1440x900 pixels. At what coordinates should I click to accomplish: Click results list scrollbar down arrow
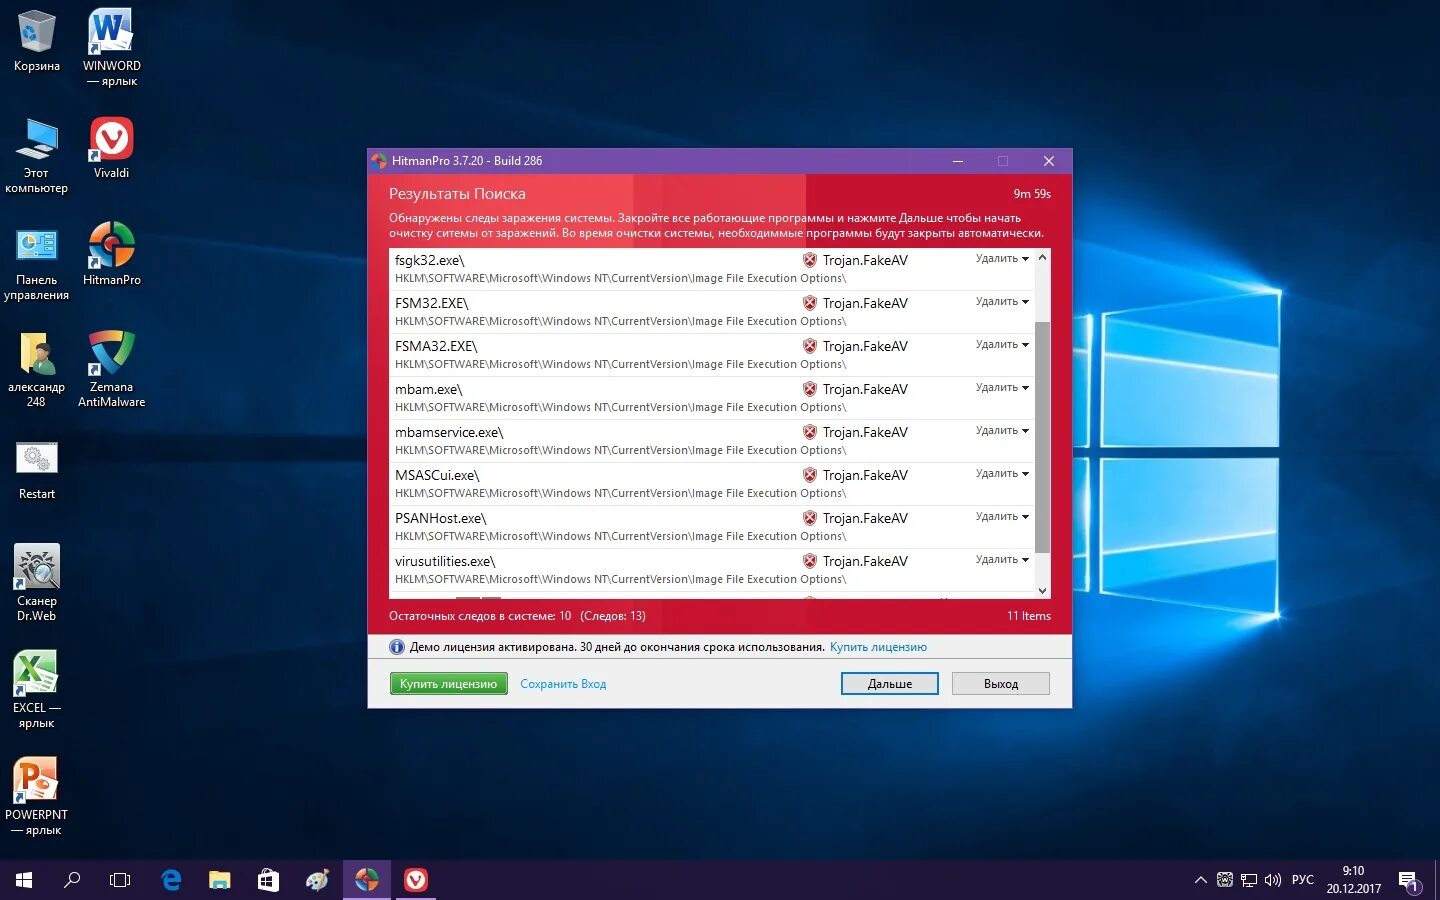coord(1043,590)
